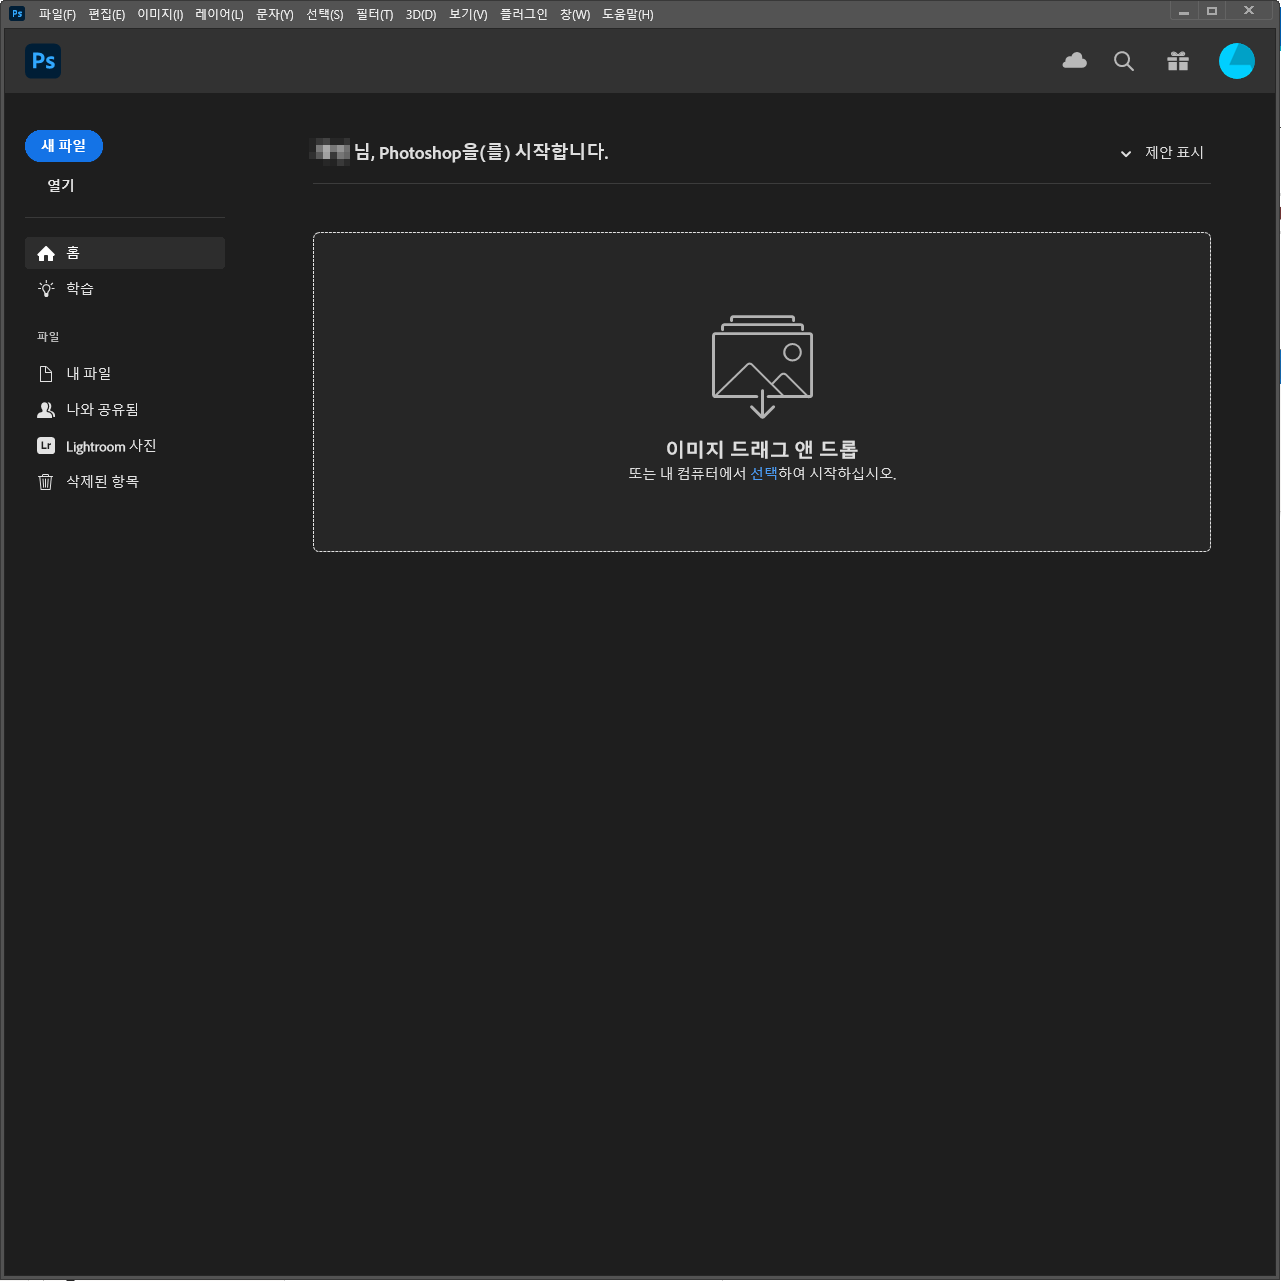Screen dimensions: 1281x1281
Task: Select 홈 in the sidebar
Action: 125,253
